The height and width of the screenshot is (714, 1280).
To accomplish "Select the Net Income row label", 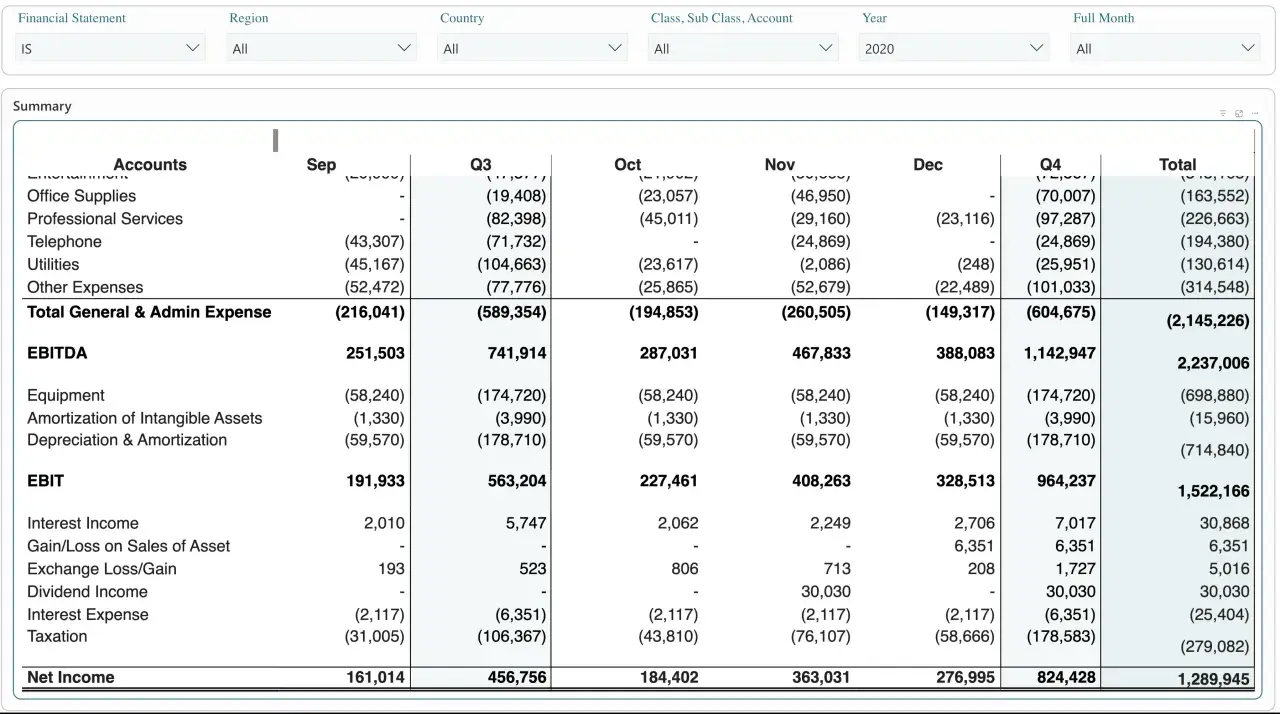I will 71,677.
